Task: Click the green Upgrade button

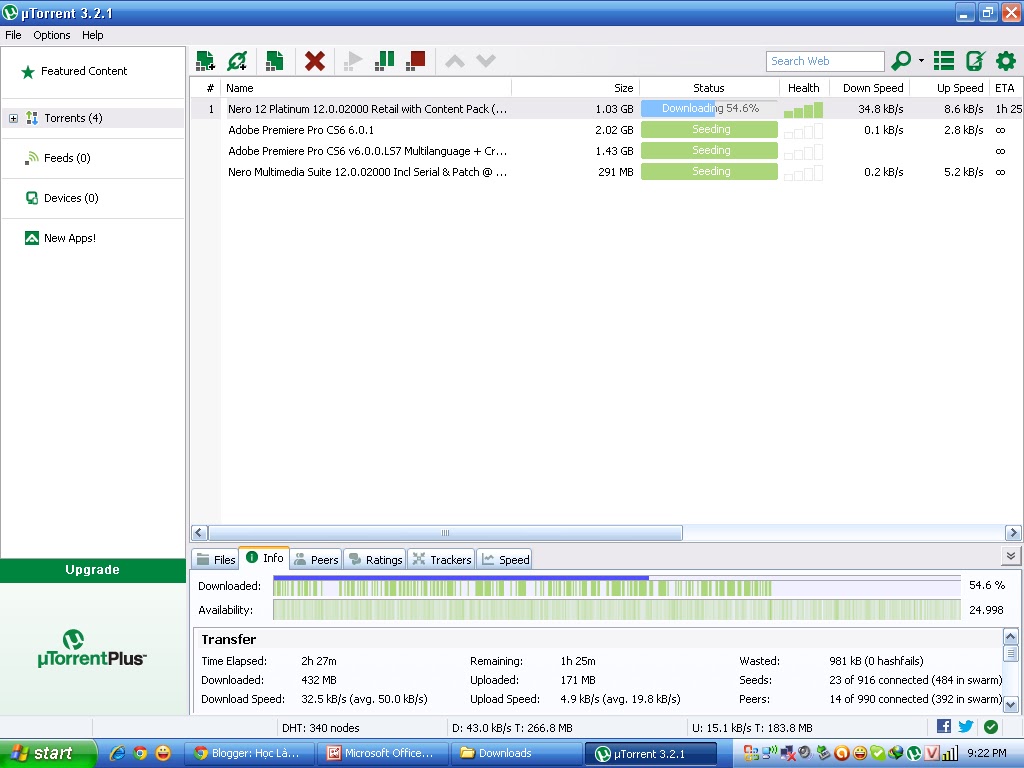Action: (x=93, y=569)
